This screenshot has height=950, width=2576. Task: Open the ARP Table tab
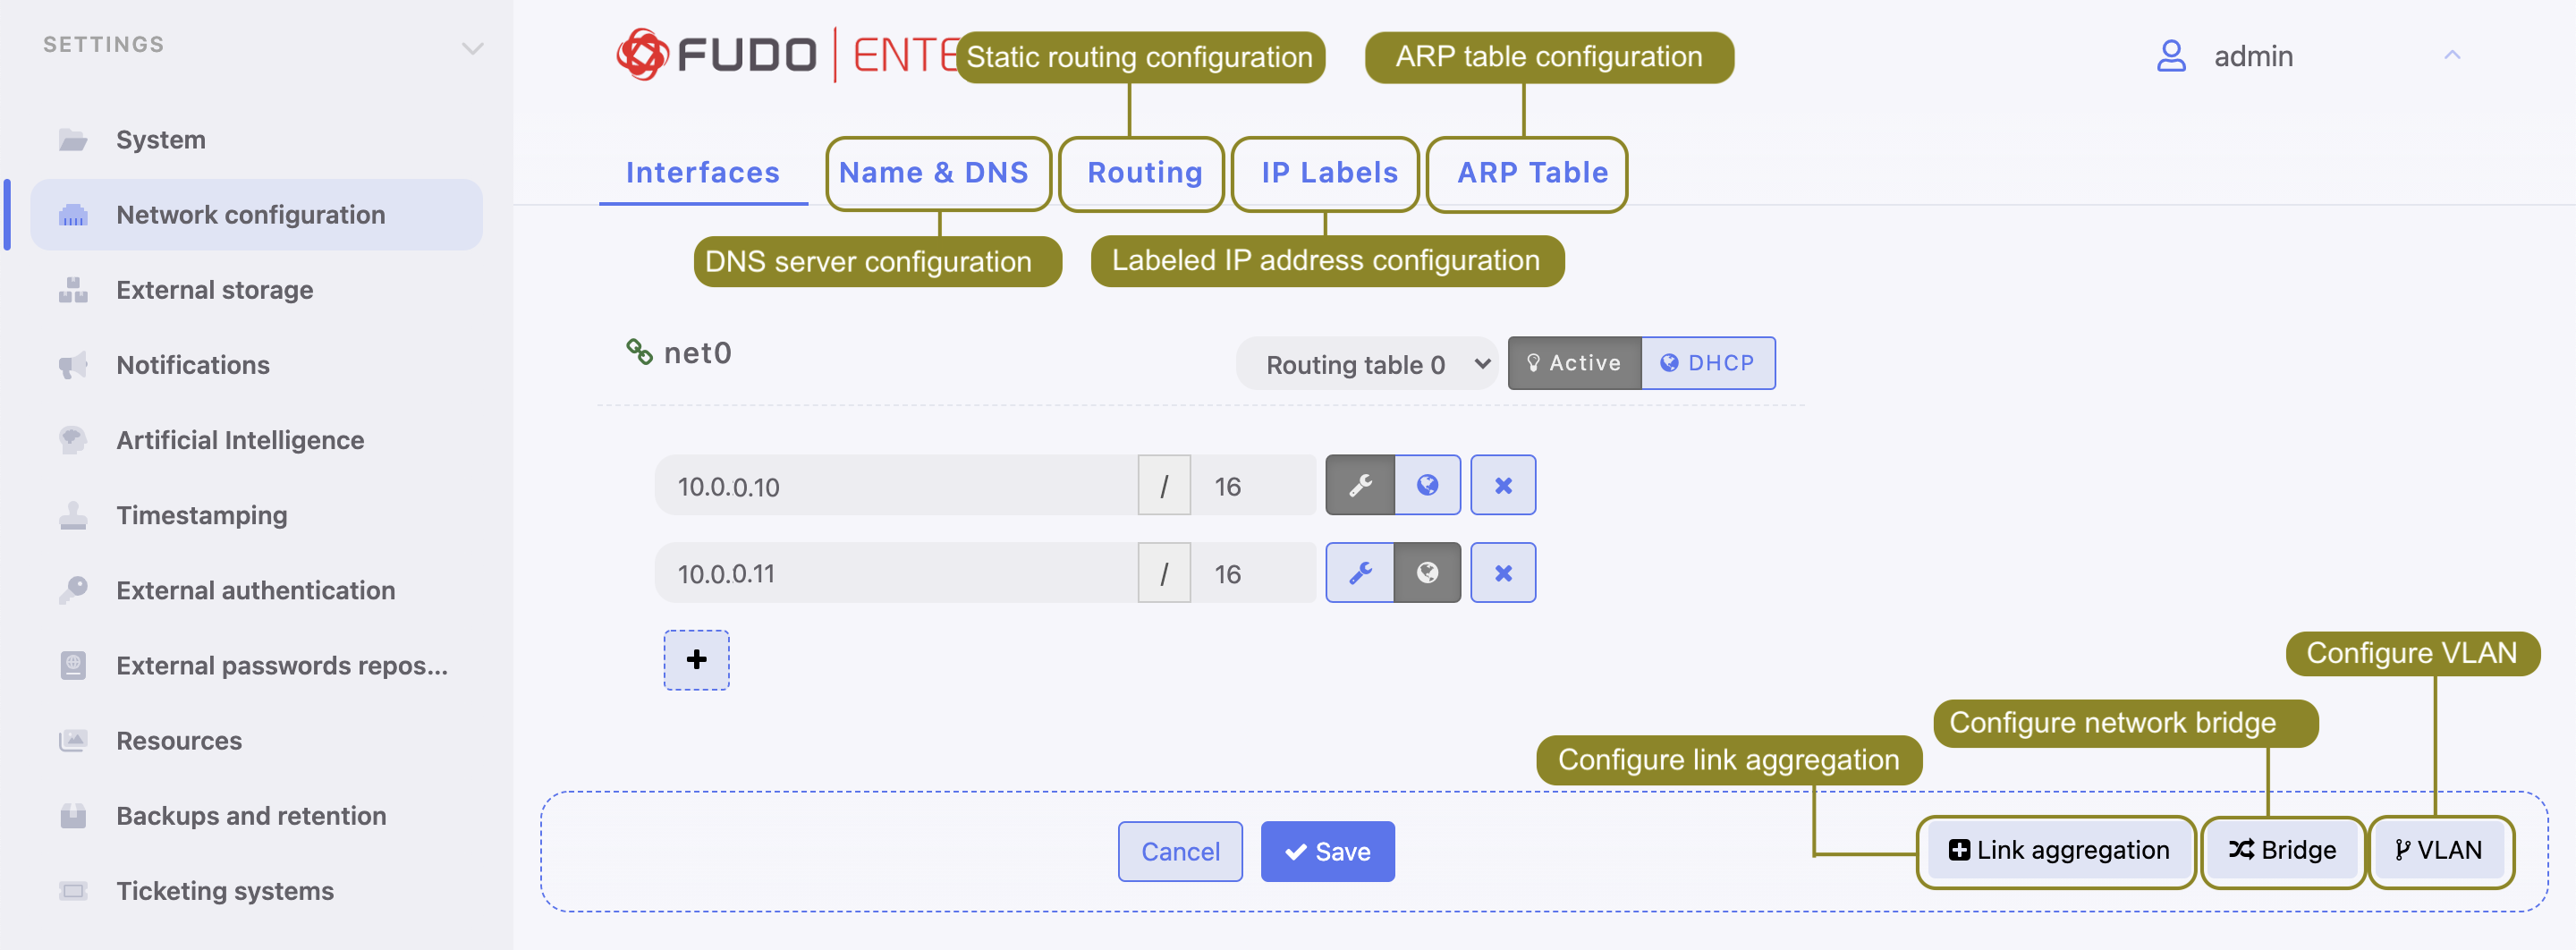click(1532, 173)
